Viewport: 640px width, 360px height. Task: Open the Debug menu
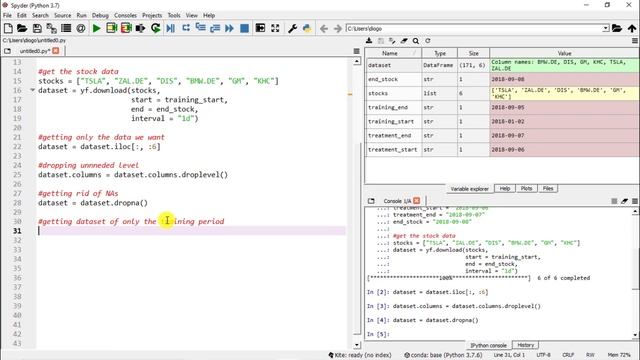(100, 15)
